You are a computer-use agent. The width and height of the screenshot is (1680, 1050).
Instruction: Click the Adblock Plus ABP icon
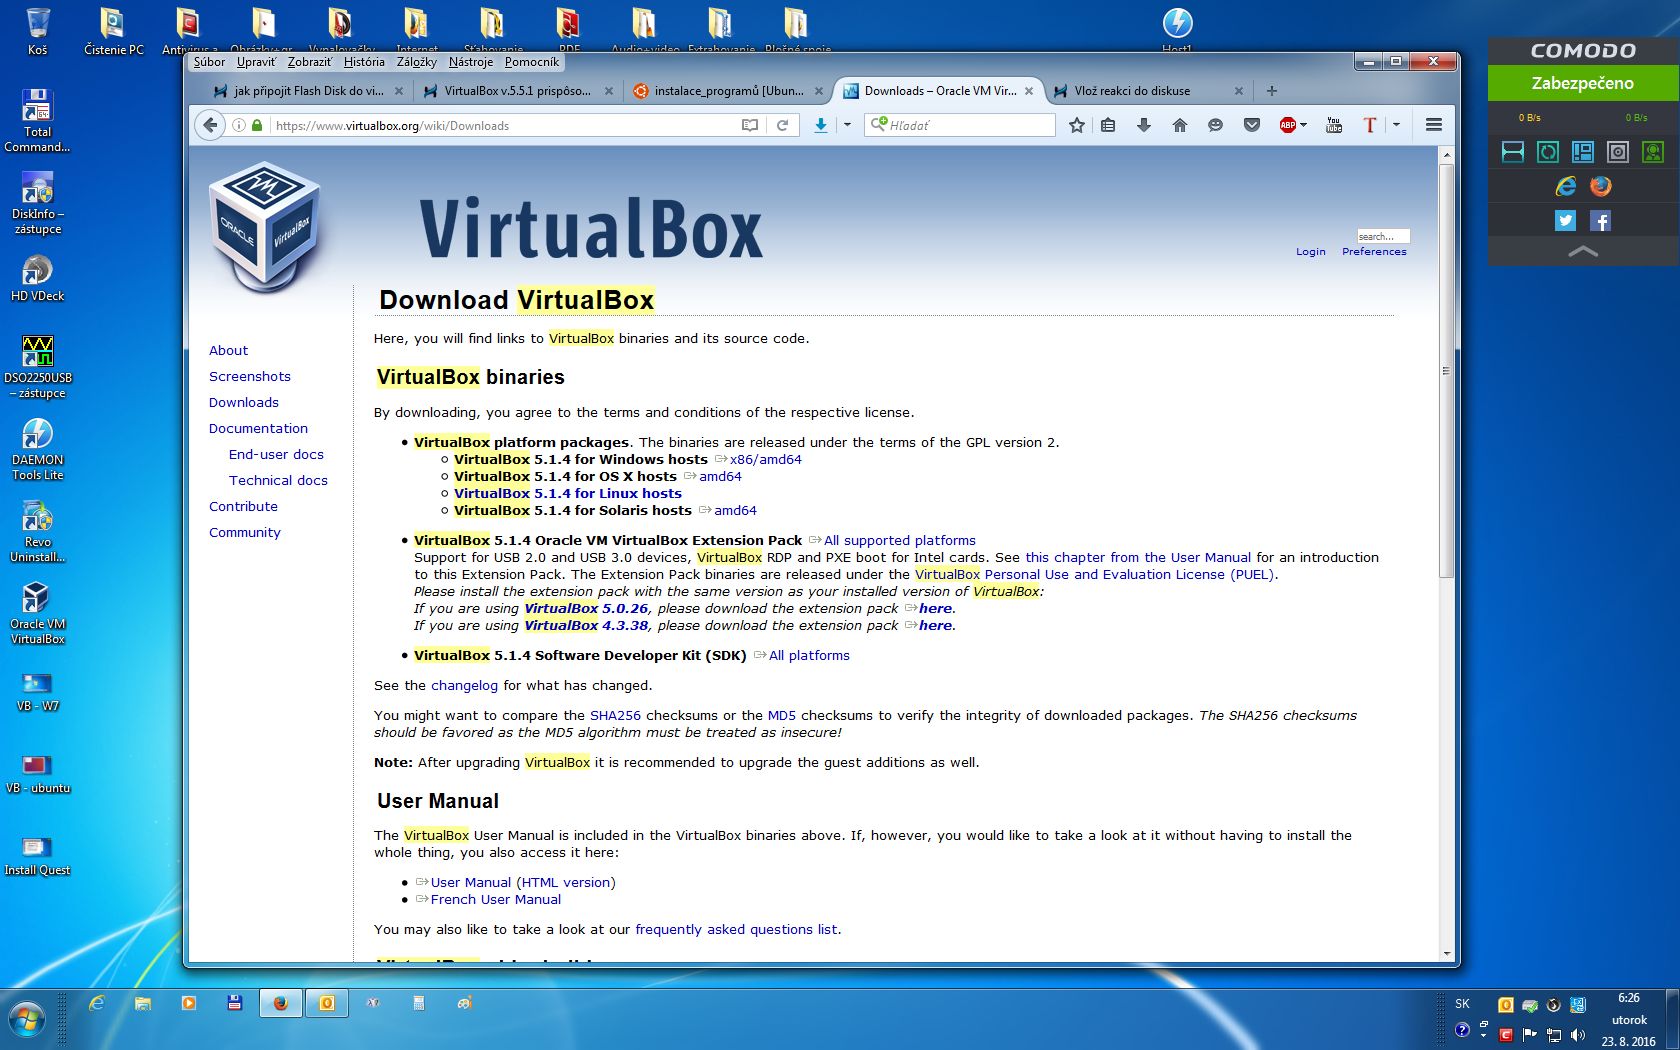point(1288,125)
